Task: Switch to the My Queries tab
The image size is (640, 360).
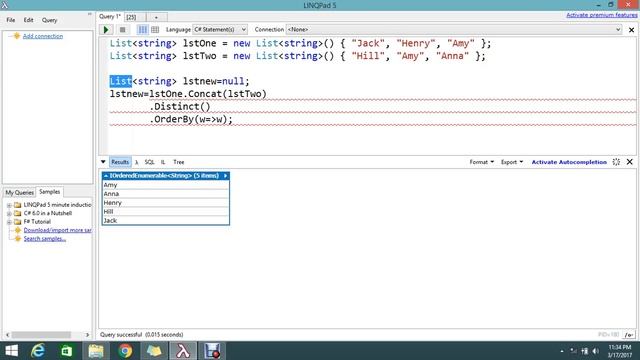Action: point(19,192)
